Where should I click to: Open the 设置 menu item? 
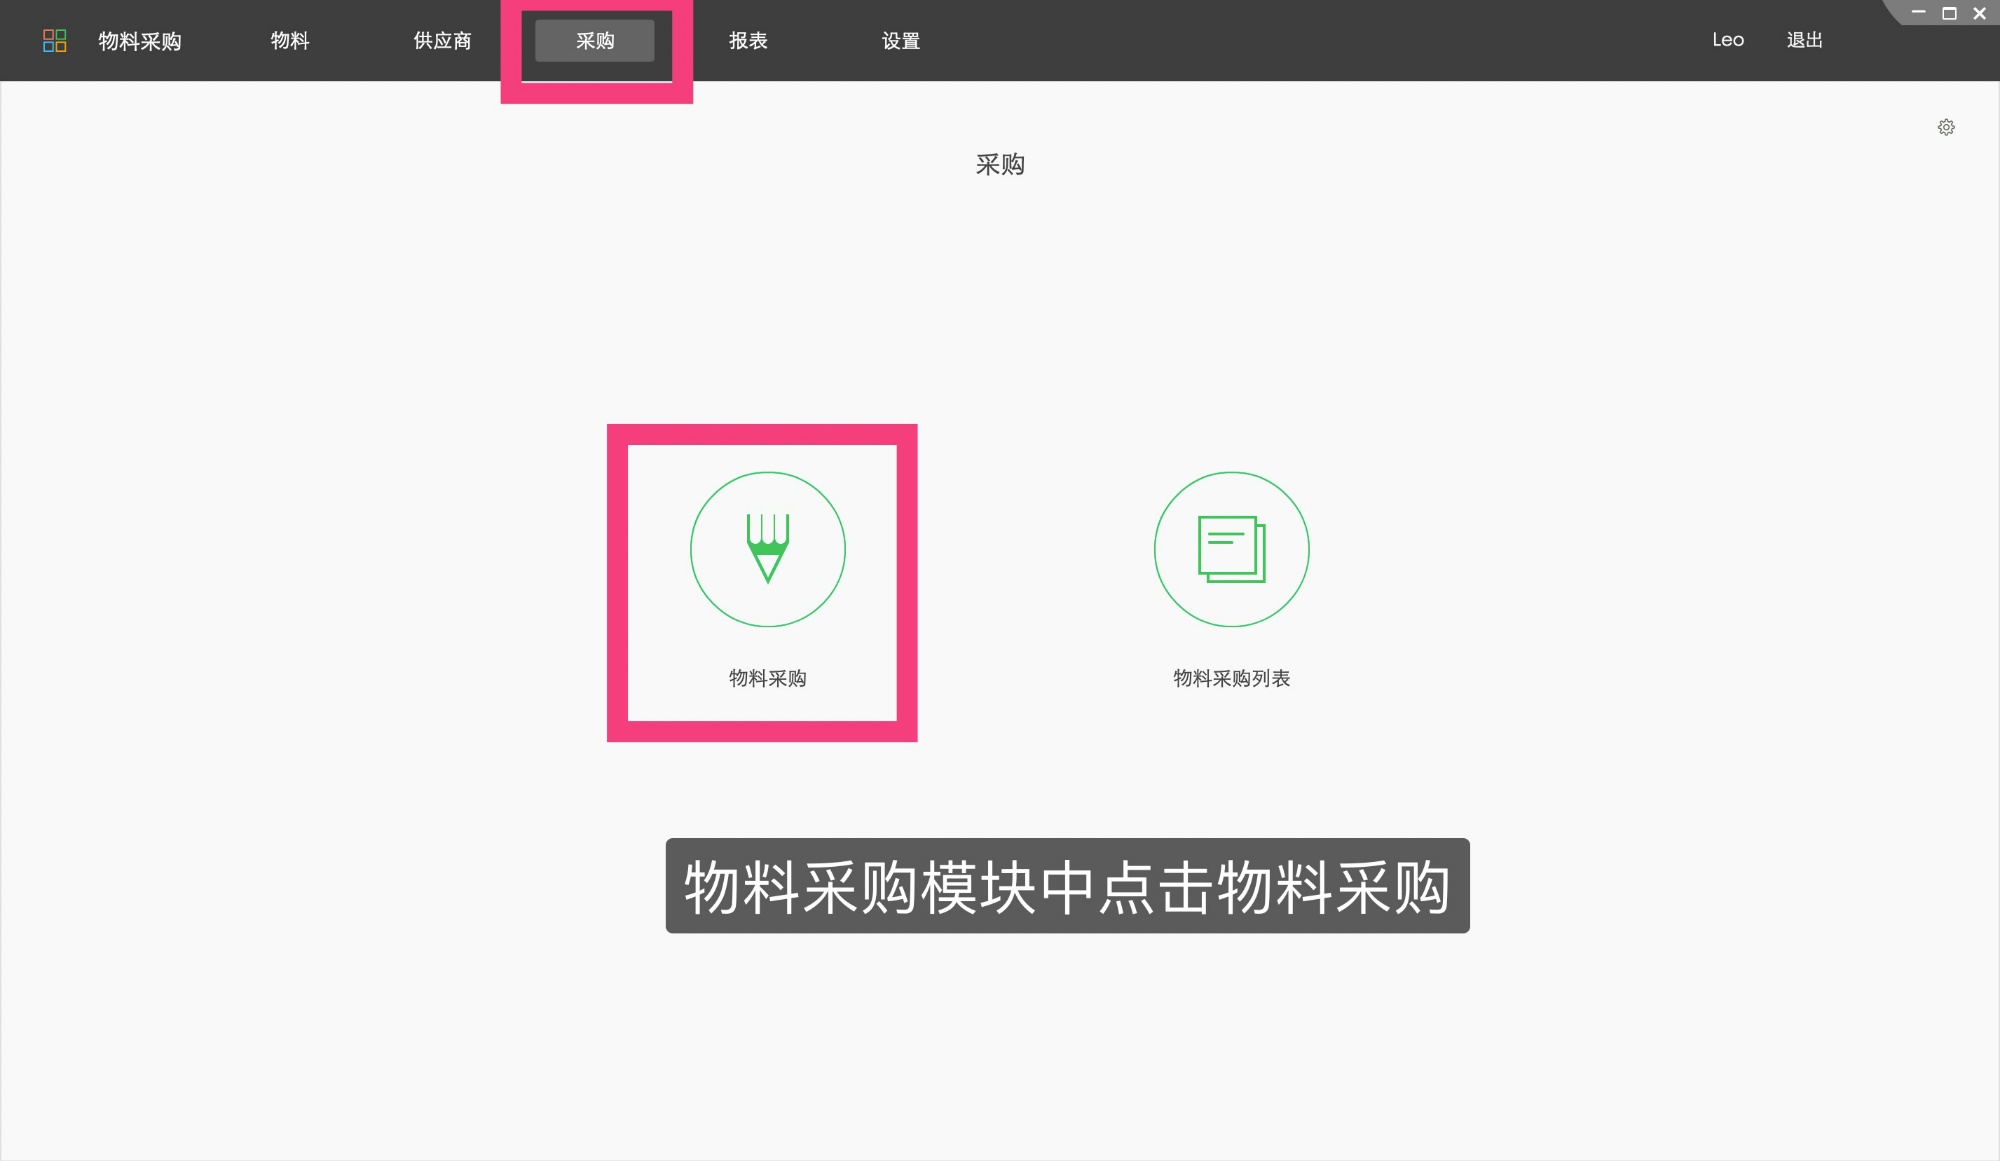(x=900, y=40)
